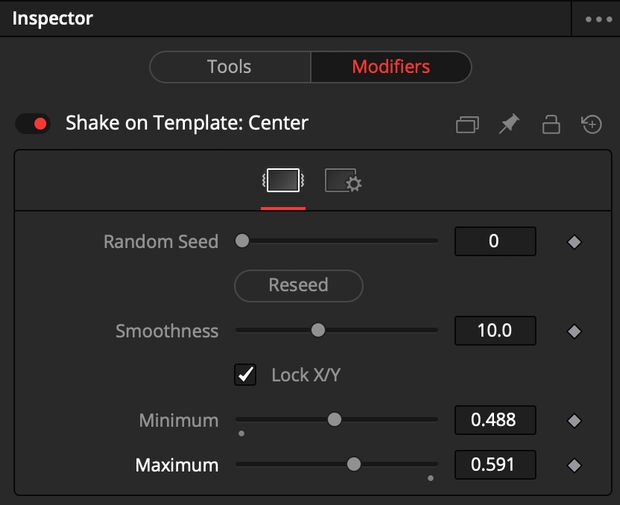Uncheck the Lock X/Y checkbox

click(245, 375)
